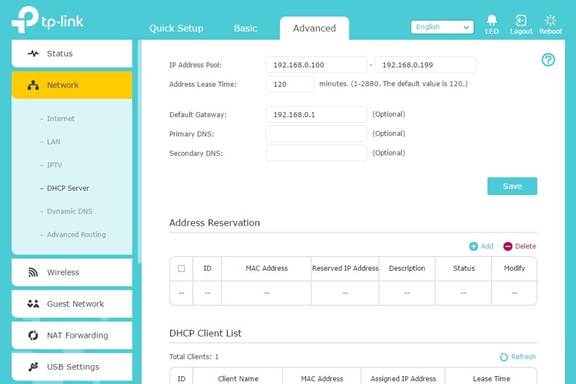The width and height of the screenshot is (576, 384).
Task: Click the tp-link logo
Action: (x=48, y=20)
